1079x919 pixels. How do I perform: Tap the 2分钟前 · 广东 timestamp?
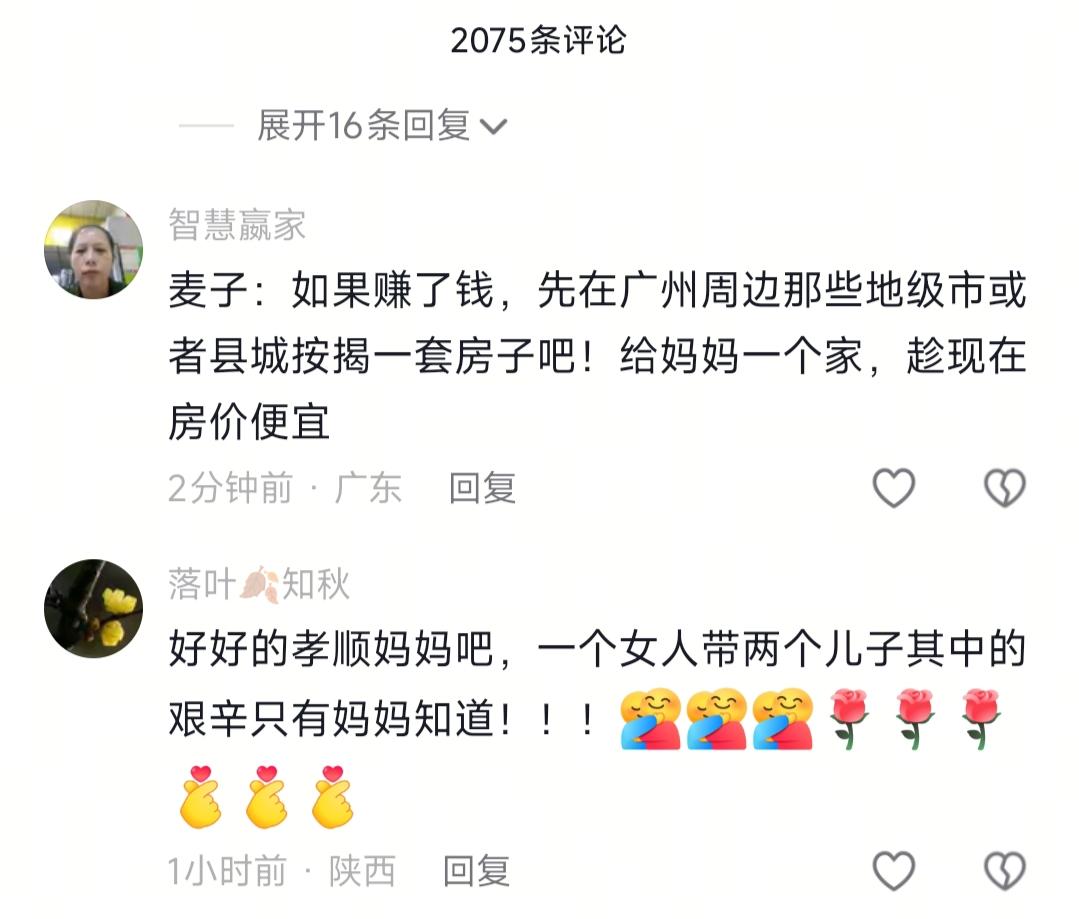click(284, 488)
